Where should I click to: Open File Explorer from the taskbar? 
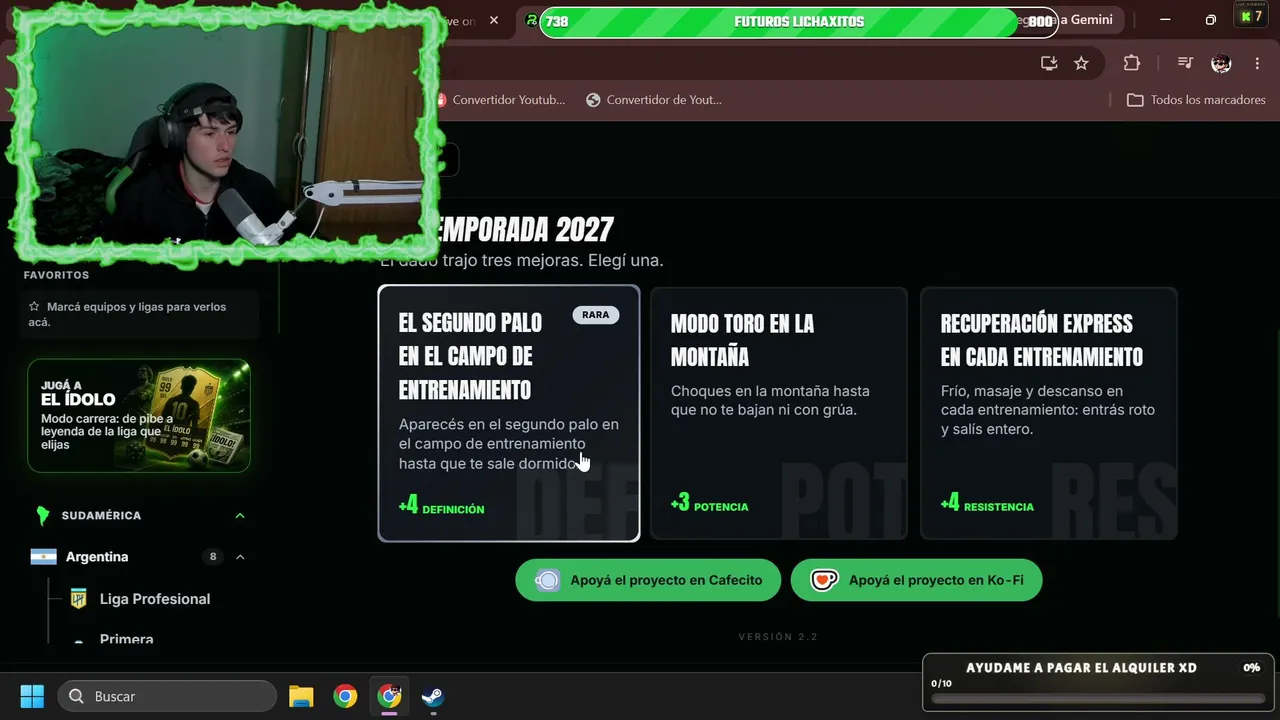click(x=301, y=696)
